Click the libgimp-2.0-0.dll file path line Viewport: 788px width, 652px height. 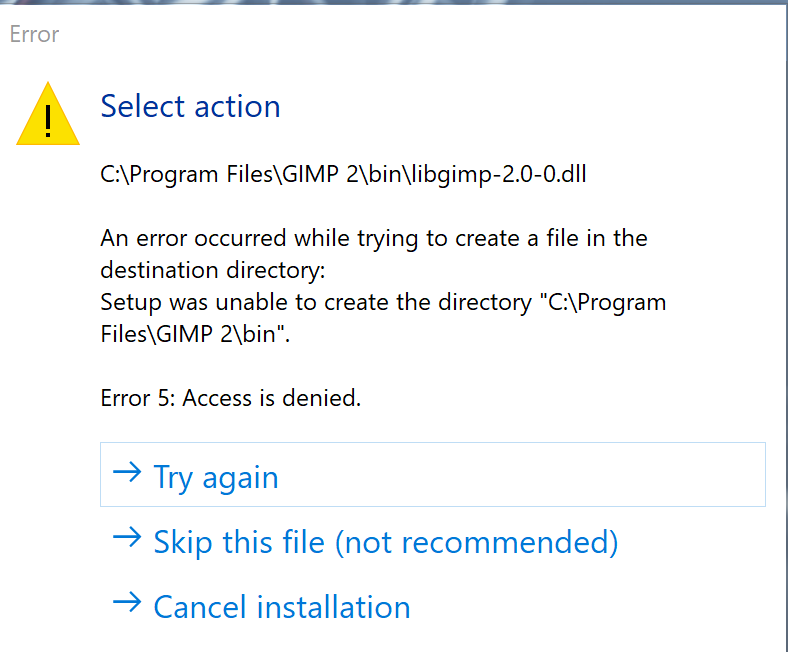click(x=343, y=175)
